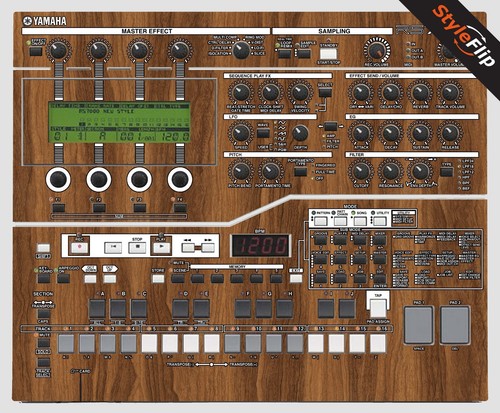The height and width of the screenshot is (413, 500).
Task: Select PATT CHAIN mode button
Action: coord(341,221)
